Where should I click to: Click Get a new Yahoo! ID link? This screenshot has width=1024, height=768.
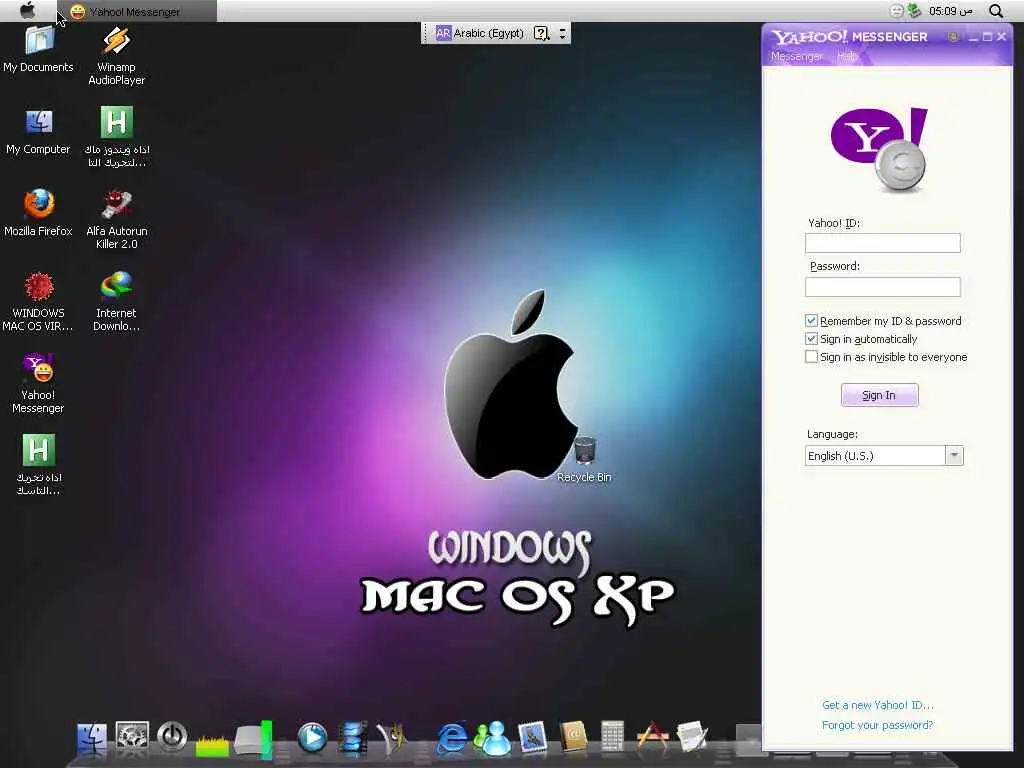(x=878, y=705)
